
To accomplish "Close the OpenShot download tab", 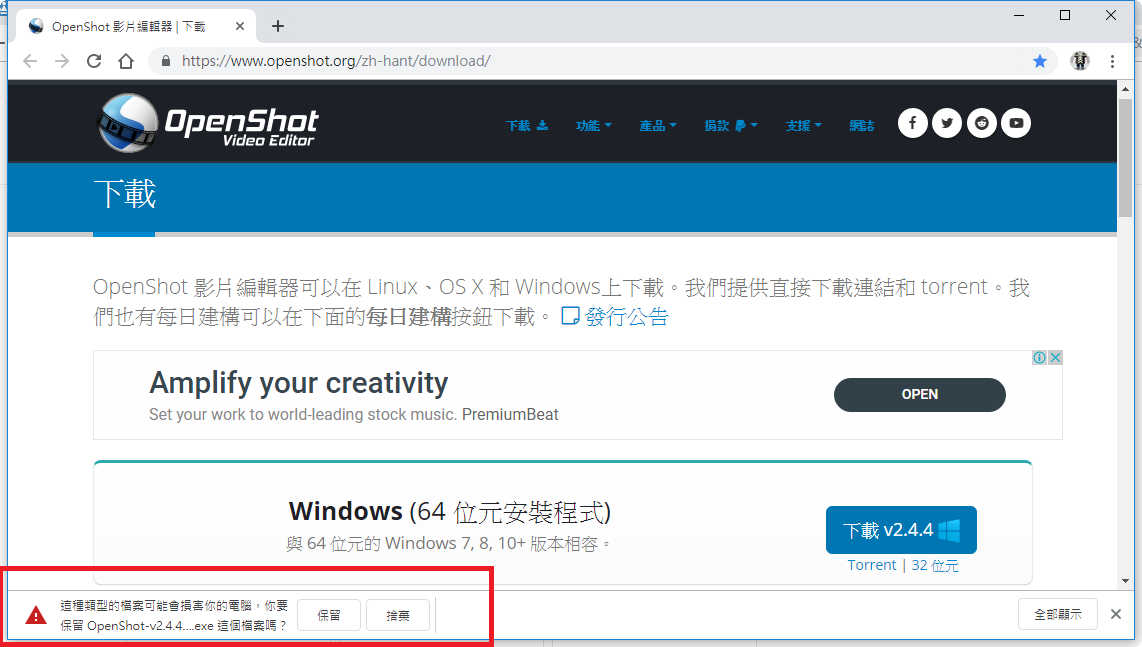I will [240, 26].
